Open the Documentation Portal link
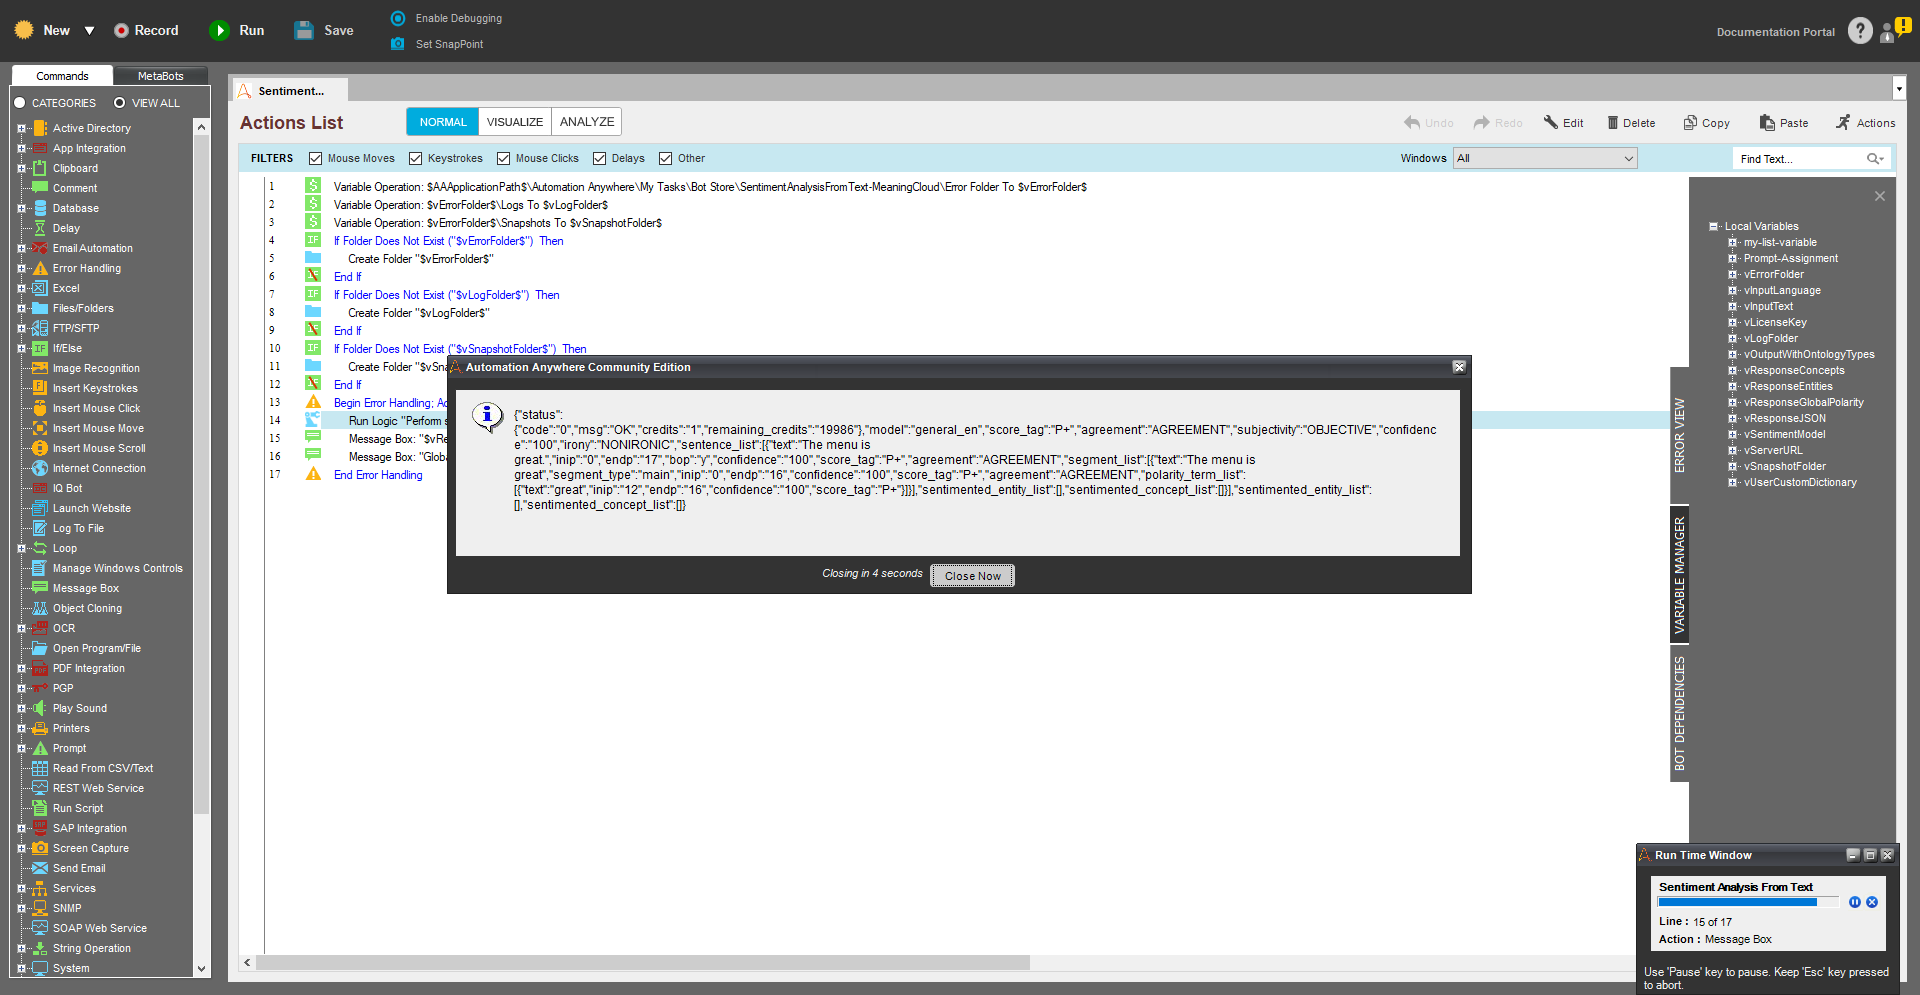 (x=1776, y=32)
